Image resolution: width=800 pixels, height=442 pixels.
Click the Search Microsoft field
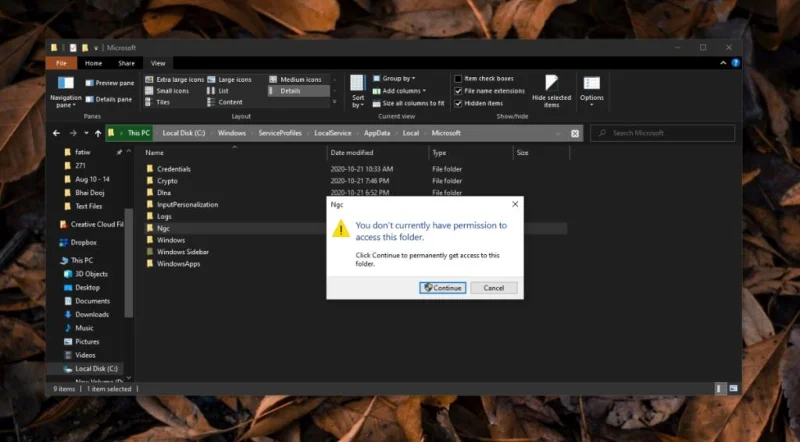663,133
